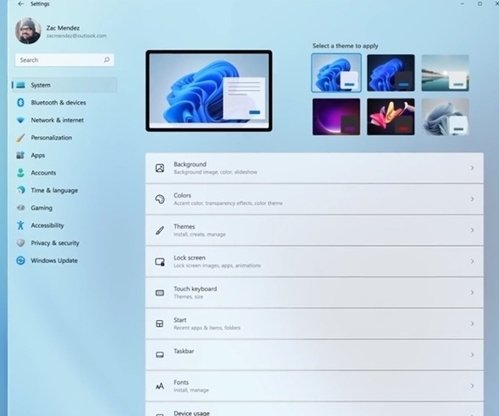
Task: Open Network & internet settings
Action: pyautogui.click(x=65, y=120)
